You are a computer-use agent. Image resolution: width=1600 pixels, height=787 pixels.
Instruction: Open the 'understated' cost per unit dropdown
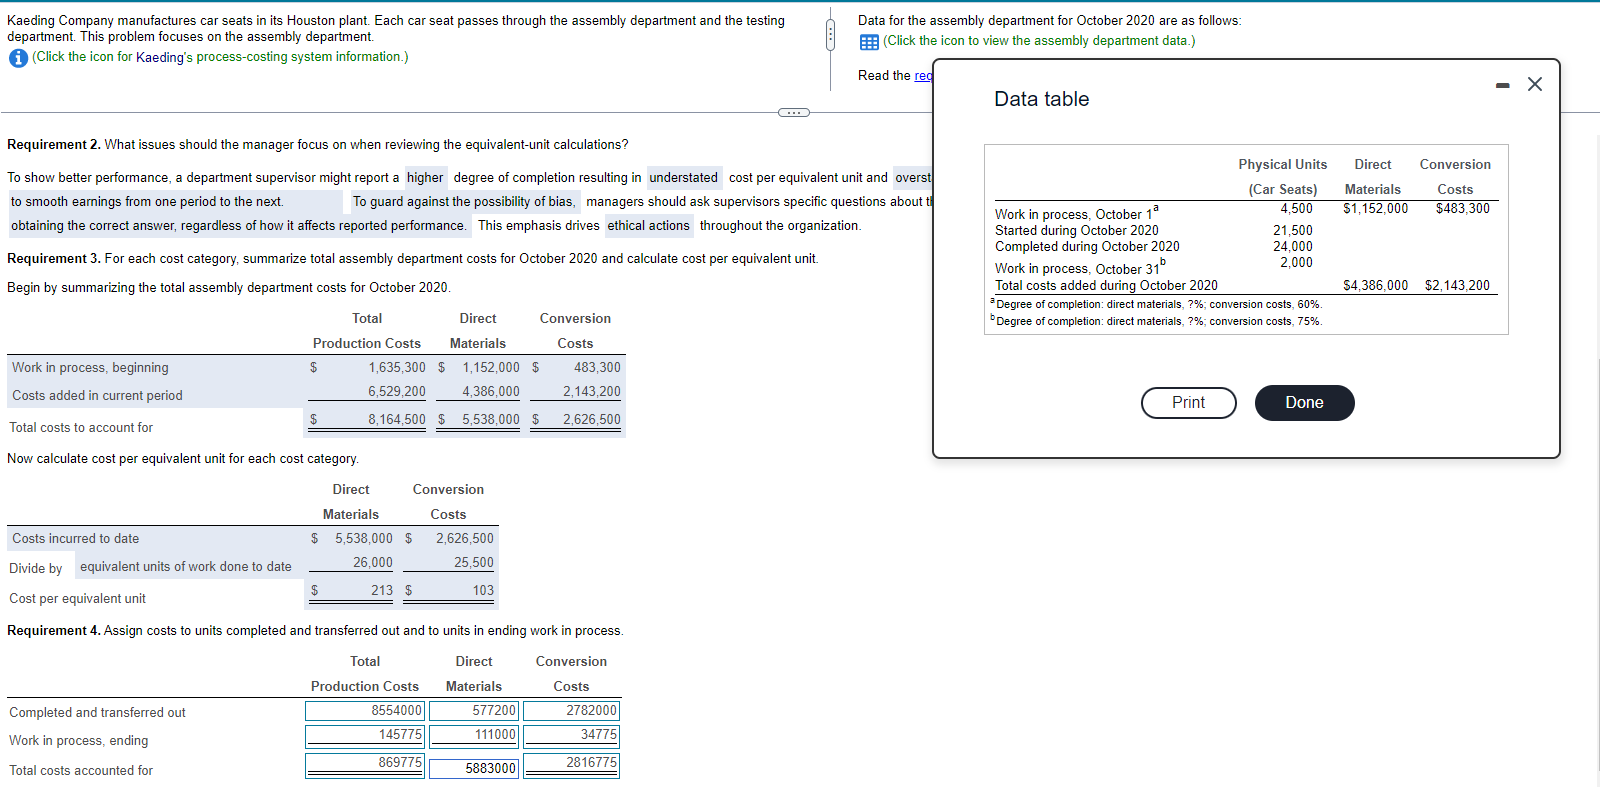683,178
